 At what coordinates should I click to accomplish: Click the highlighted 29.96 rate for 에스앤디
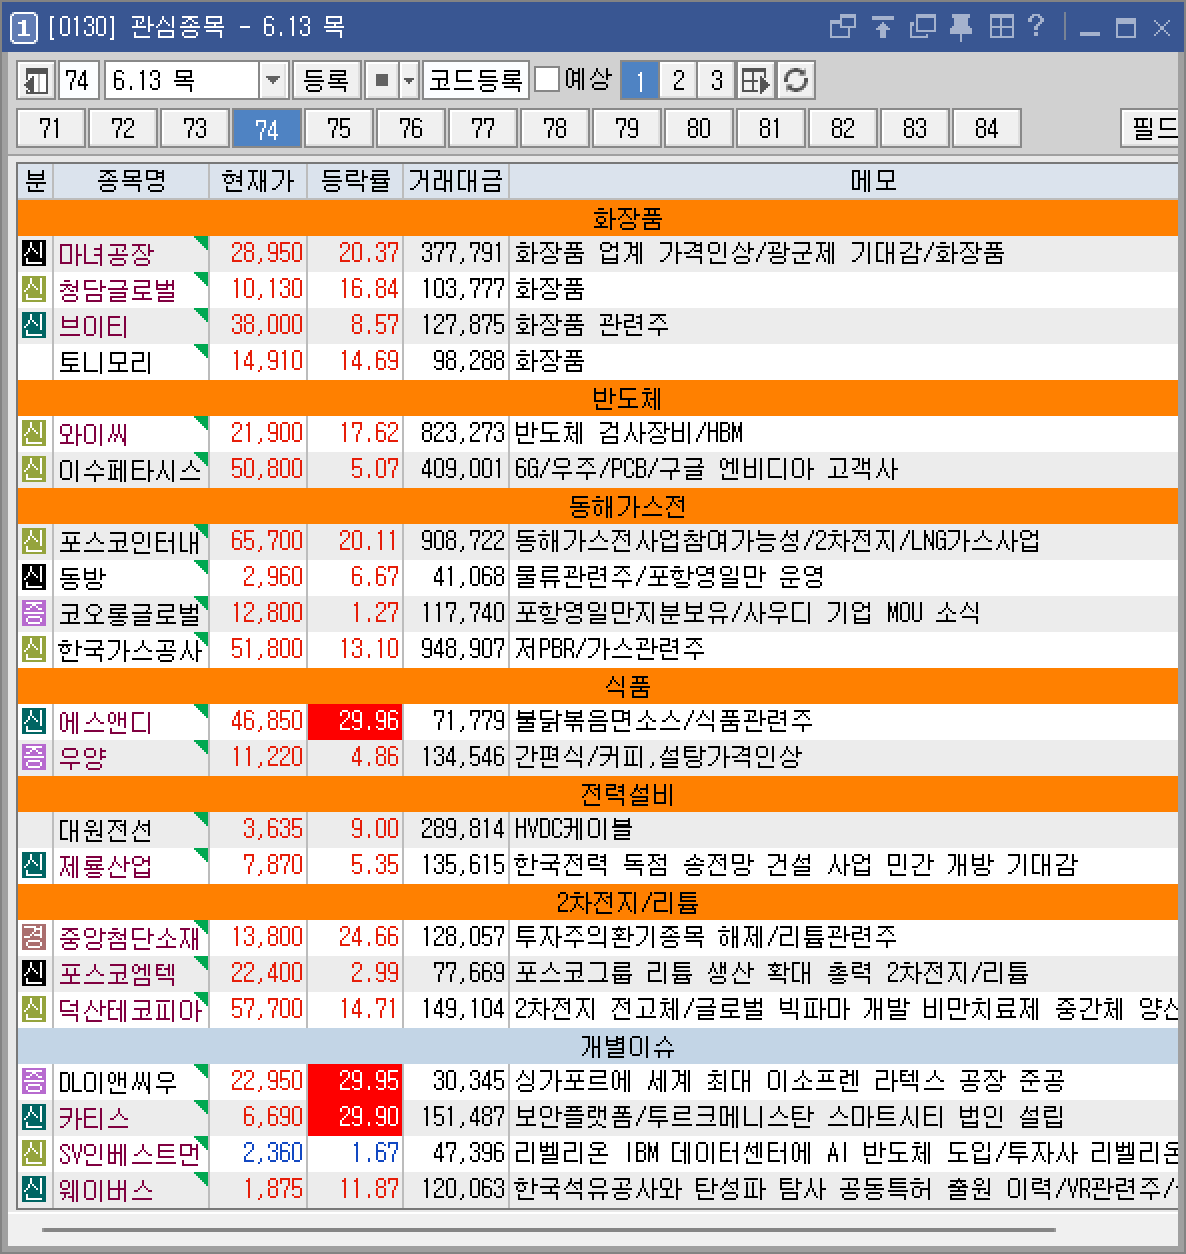[x=355, y=721]
